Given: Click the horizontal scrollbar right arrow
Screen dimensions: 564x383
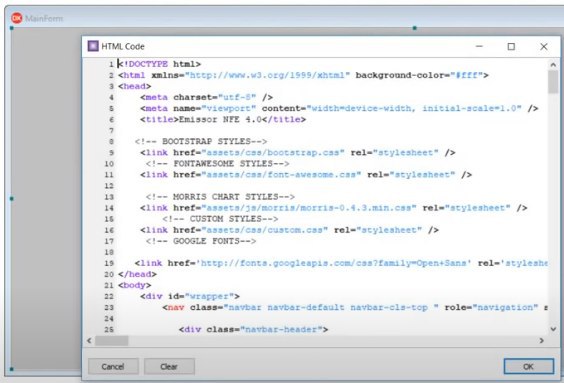Looking at the screenshot, I should click(x=542, y=340).
